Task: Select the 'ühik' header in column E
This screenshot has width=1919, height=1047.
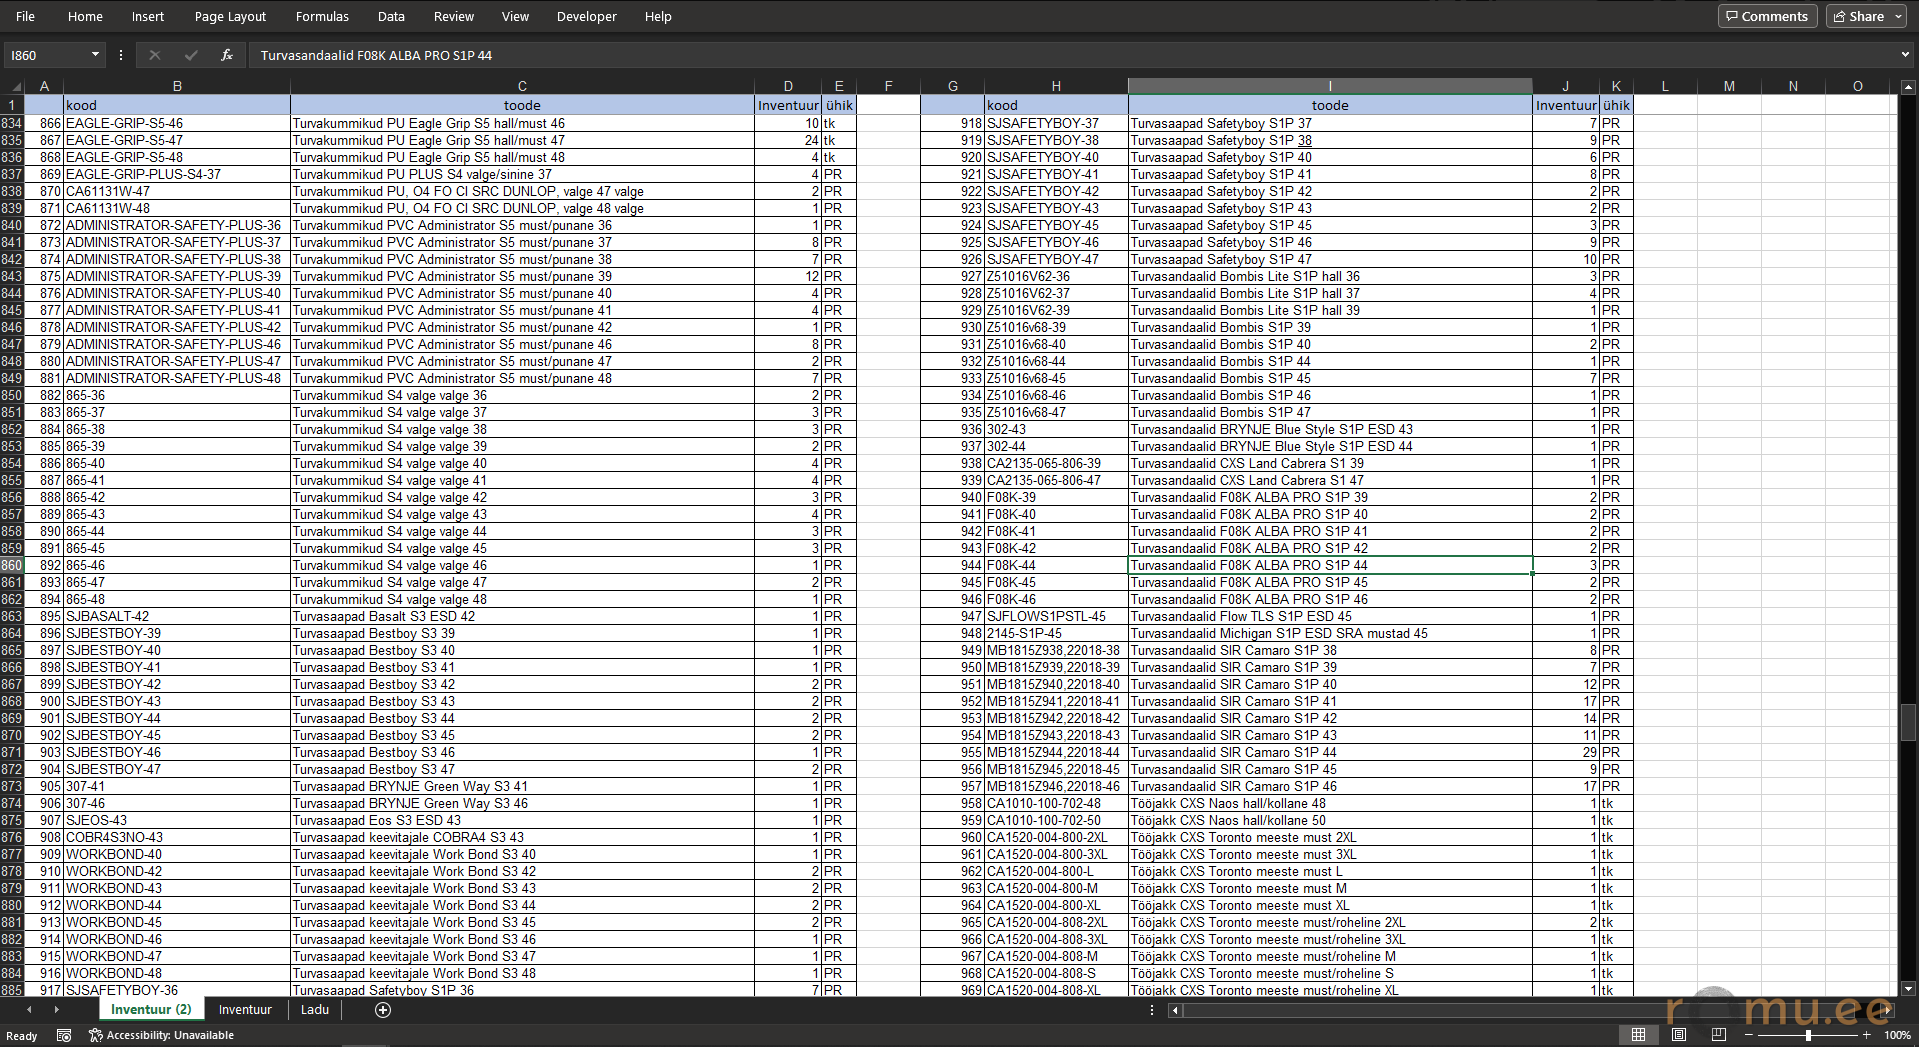Action: coord(839,105)
